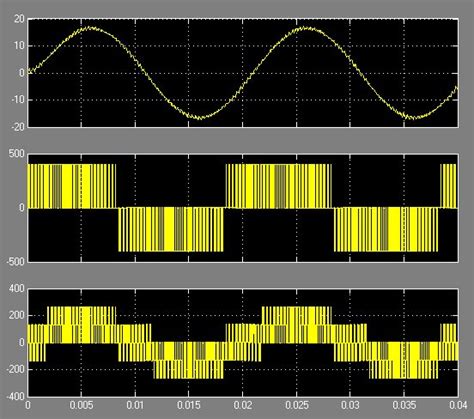Viewport: 474px width, 419px height.
Task: Click the -10 label on top plot axis
Action: (x=17, y=100)
